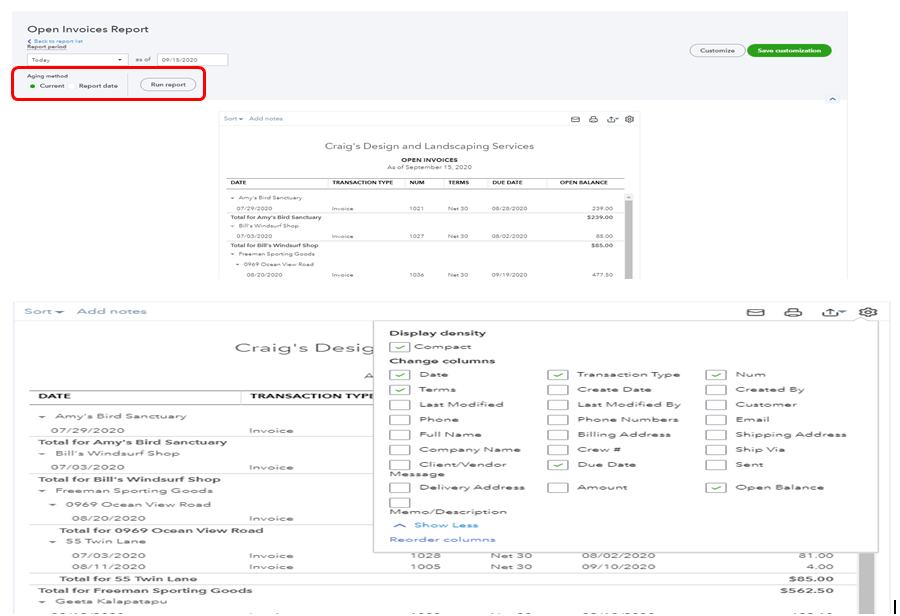Toggle the Compact display density checkbox
This screenshot has height=616, width=900.
pyautogui.click(x=399, y=347)
